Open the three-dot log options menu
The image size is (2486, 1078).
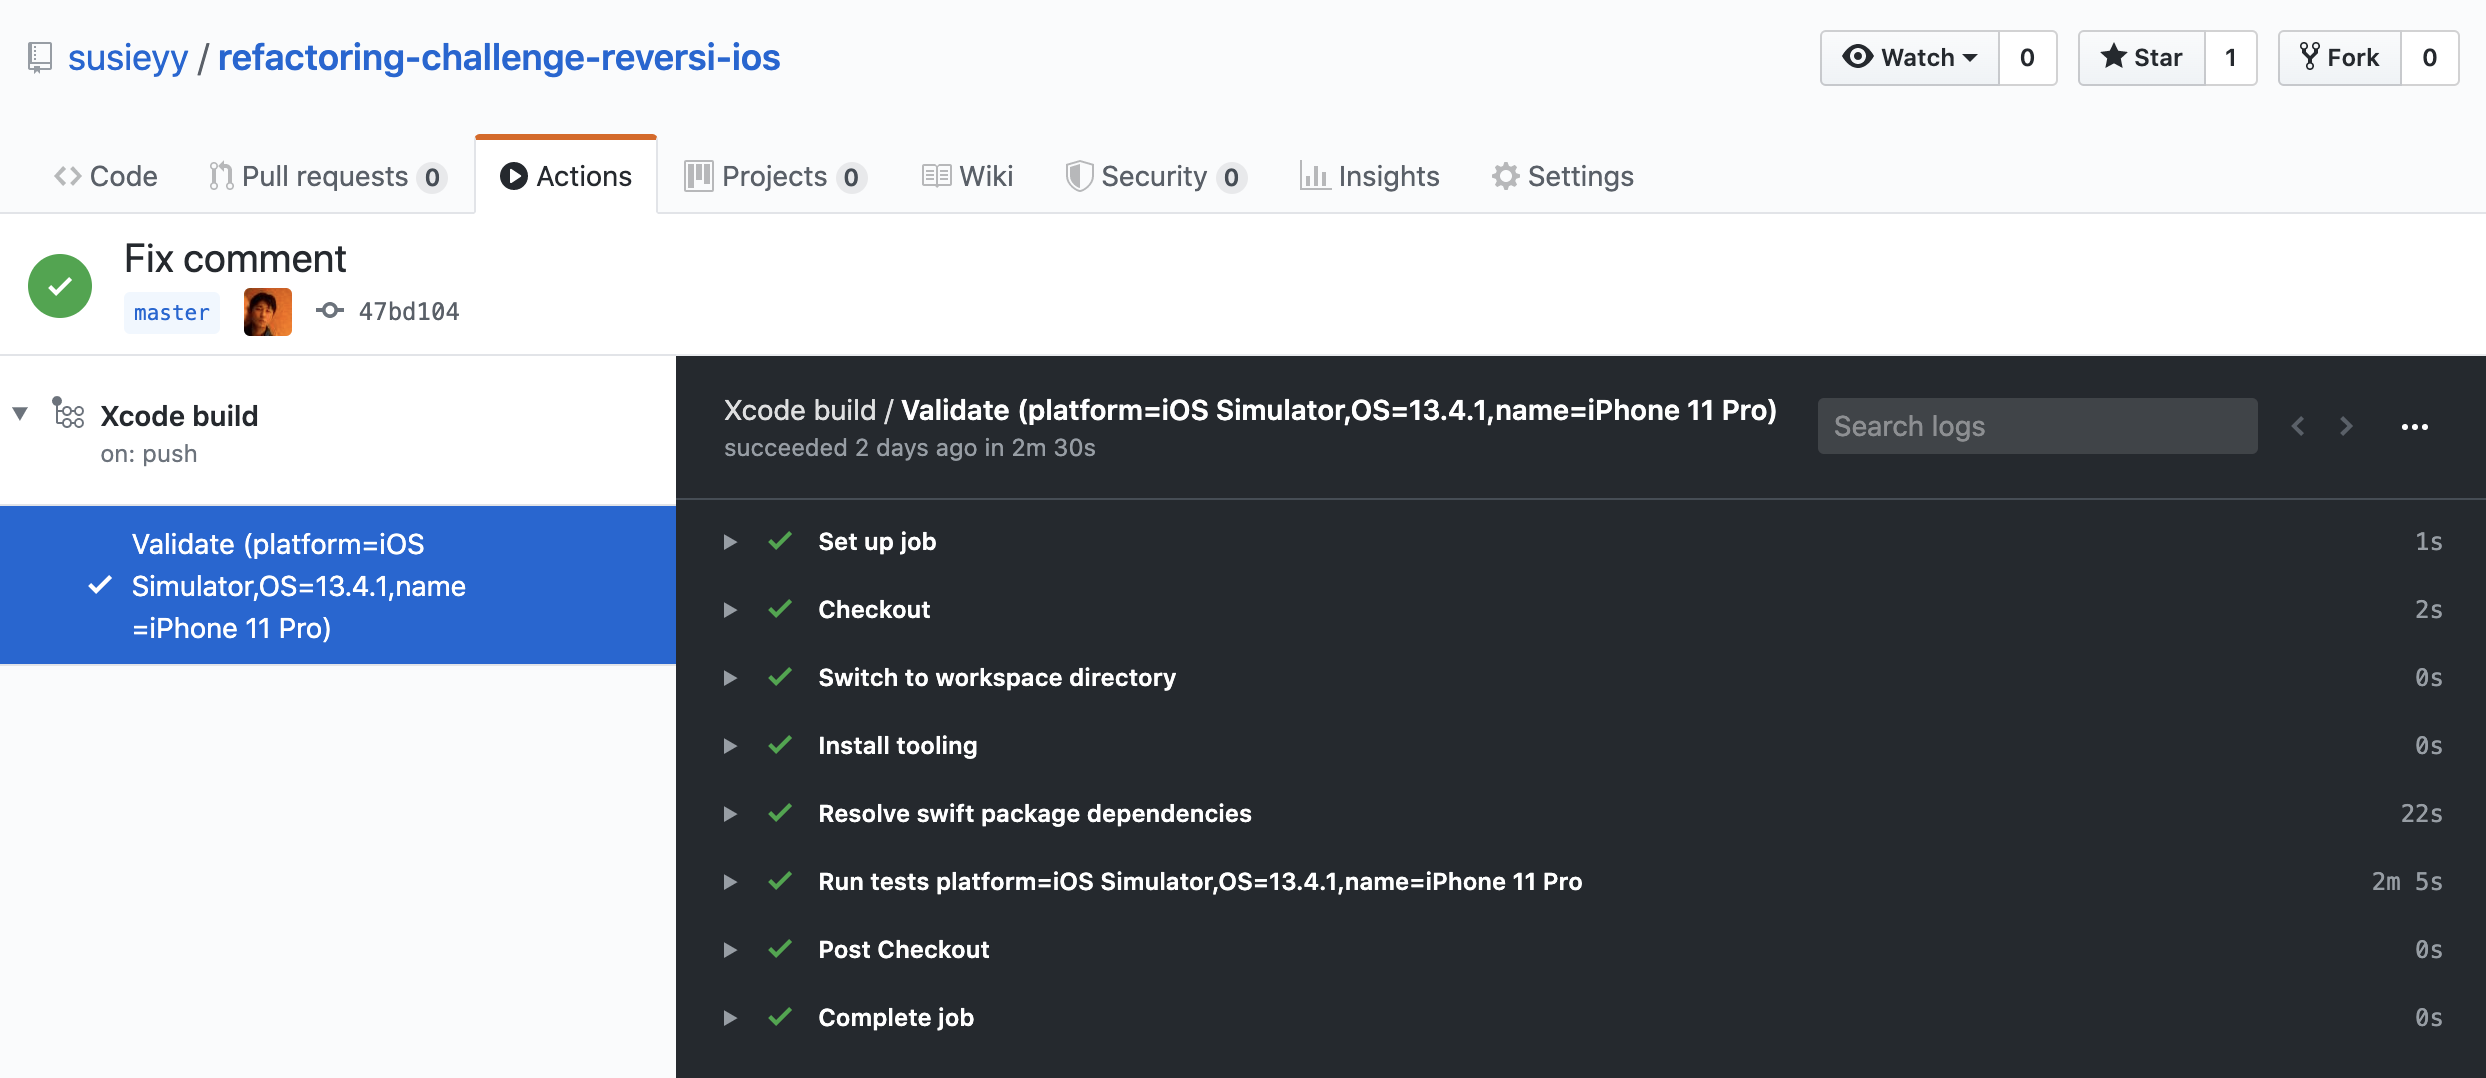point(2414,427)
